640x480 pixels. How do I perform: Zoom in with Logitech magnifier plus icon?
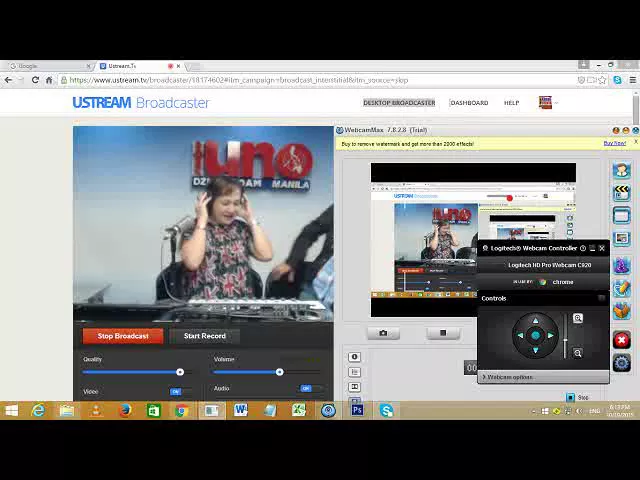pyautogui.click(x=578, y=318)
